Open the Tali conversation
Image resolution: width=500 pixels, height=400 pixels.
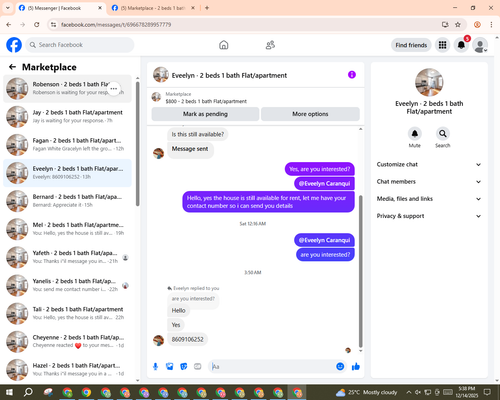(x=67, y=313)
